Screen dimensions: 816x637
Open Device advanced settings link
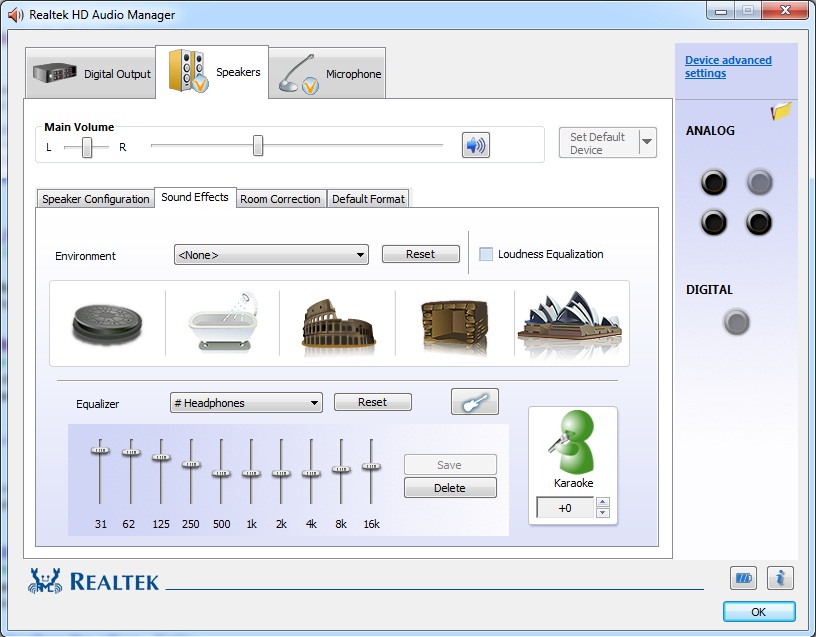point(728,67)
